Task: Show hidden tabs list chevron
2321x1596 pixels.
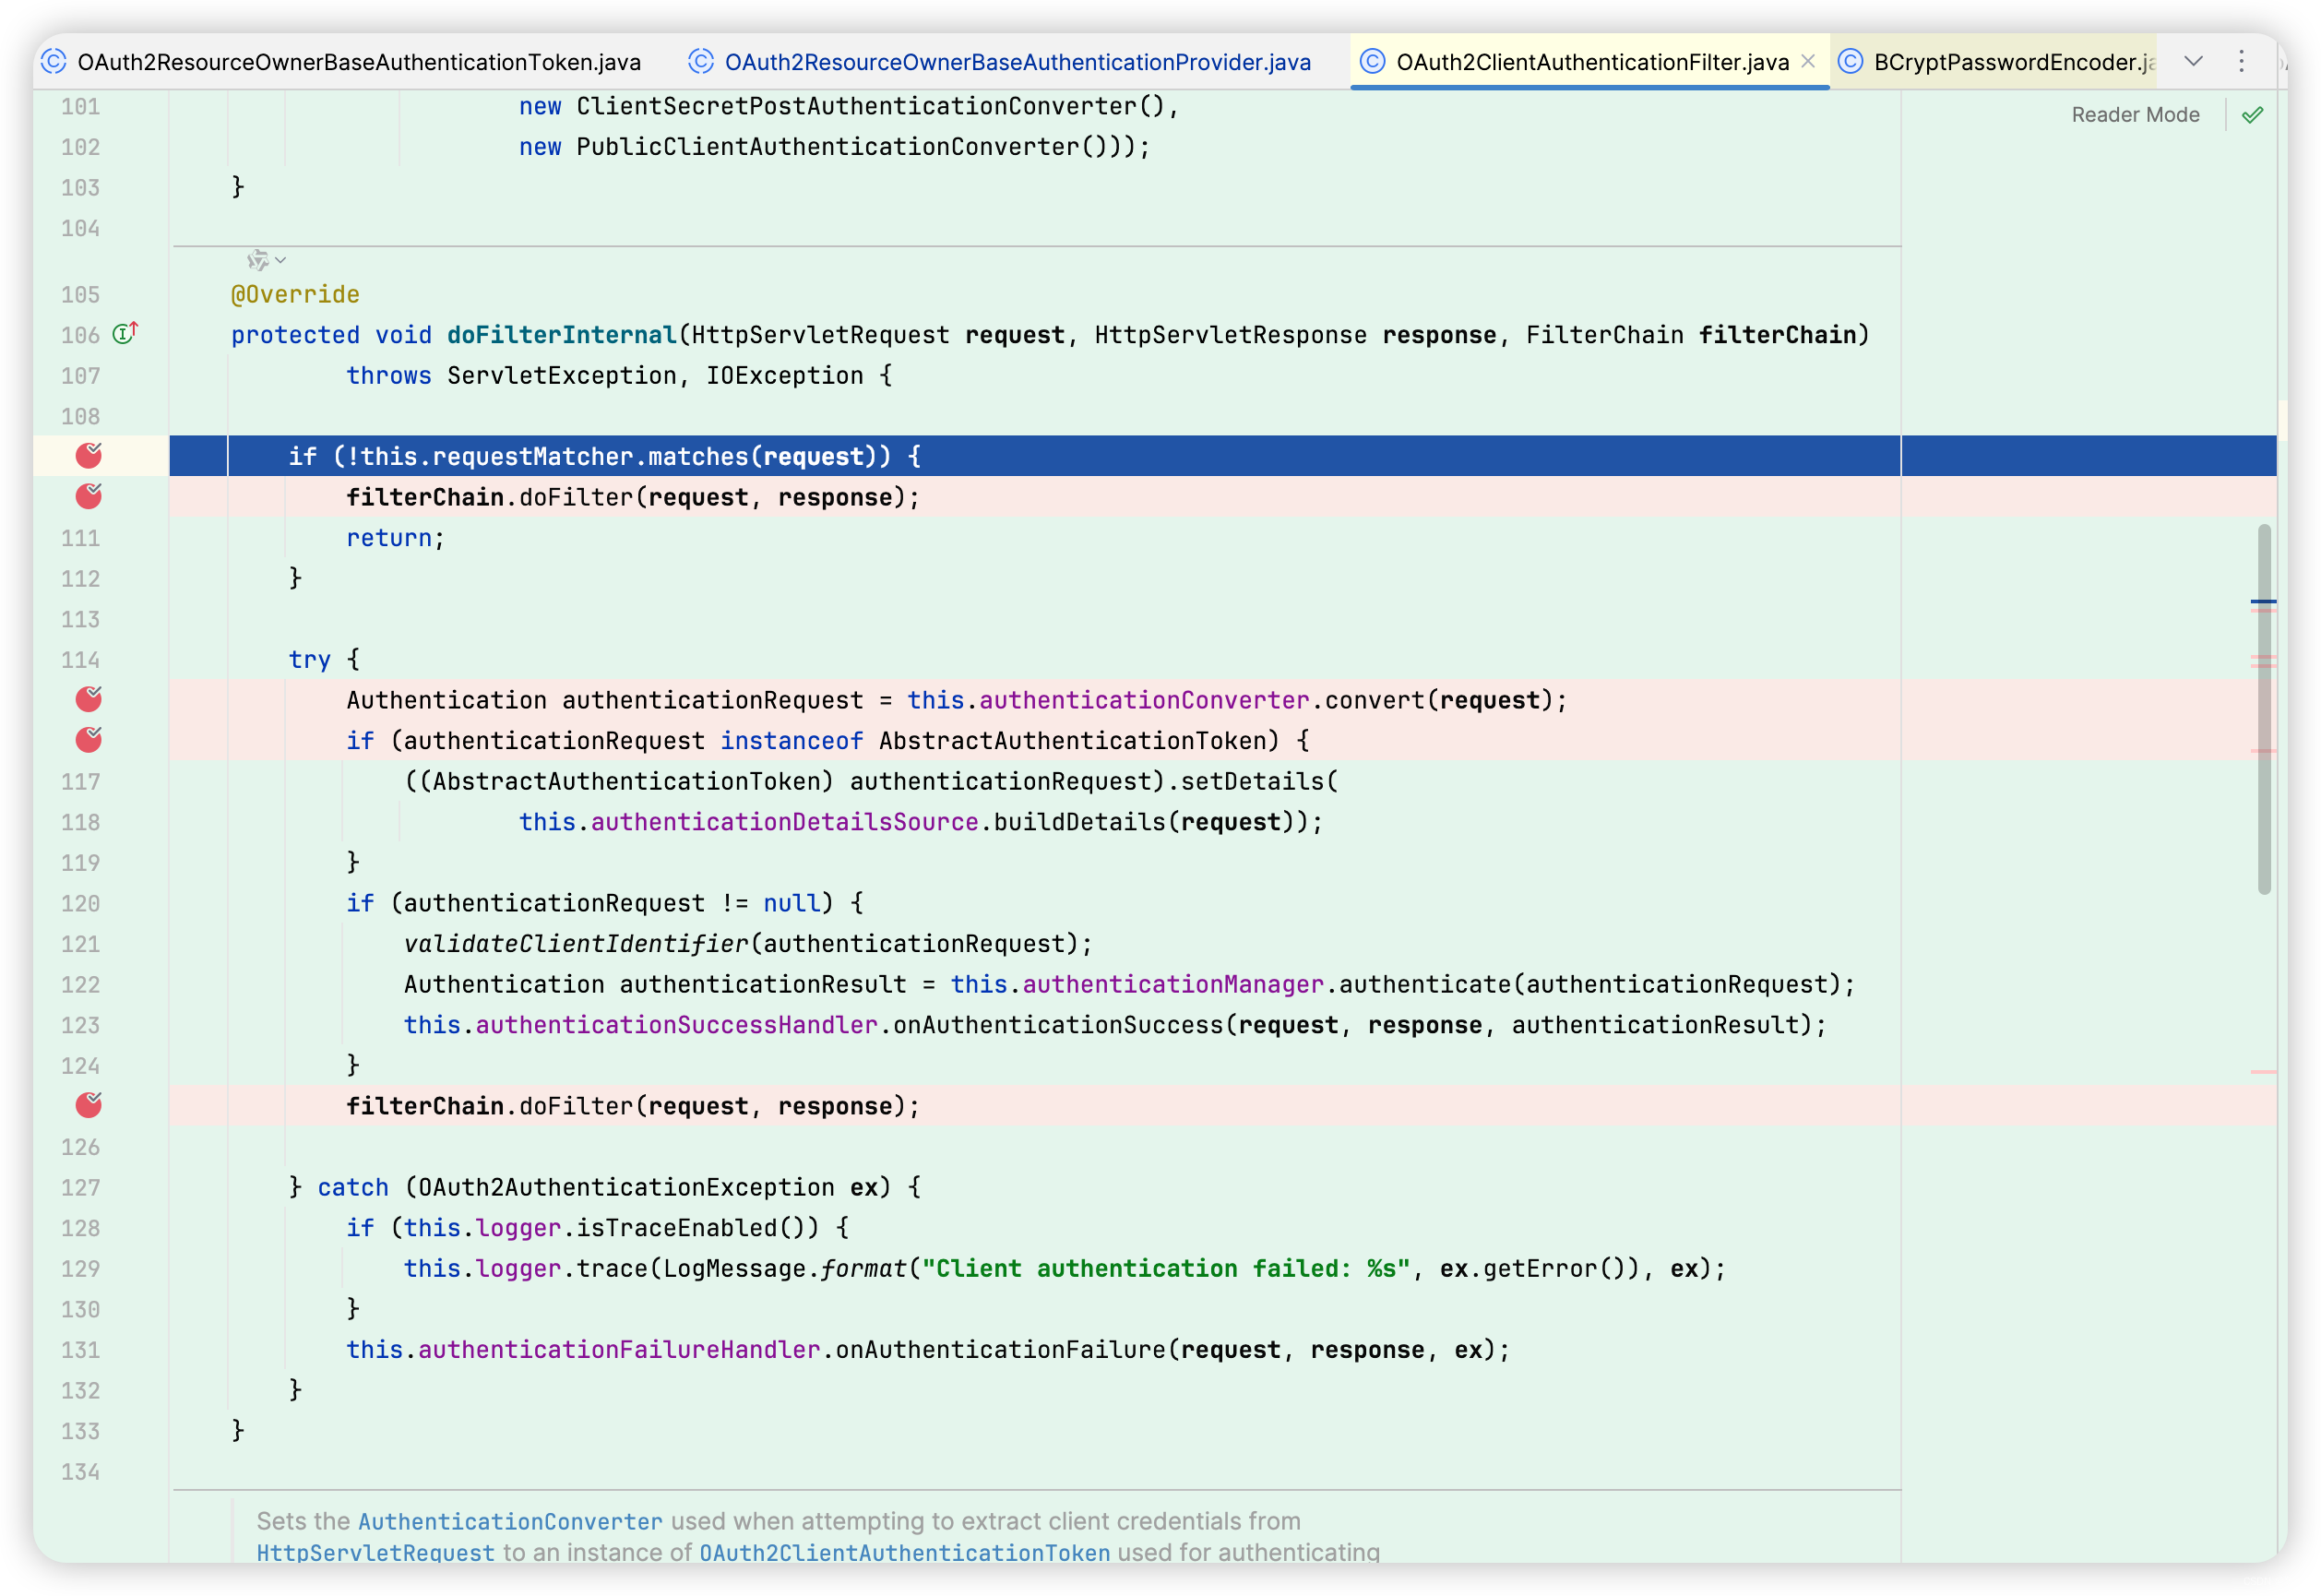Action: point(2193,62)
